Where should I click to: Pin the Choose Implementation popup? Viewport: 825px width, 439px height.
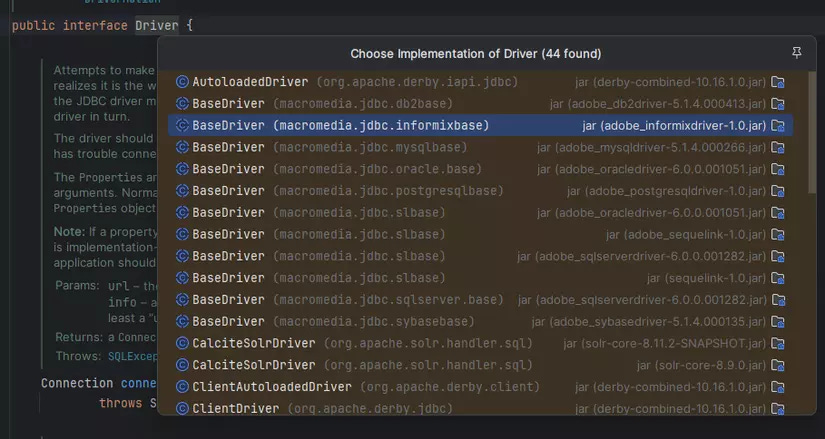tap(797, 53)
